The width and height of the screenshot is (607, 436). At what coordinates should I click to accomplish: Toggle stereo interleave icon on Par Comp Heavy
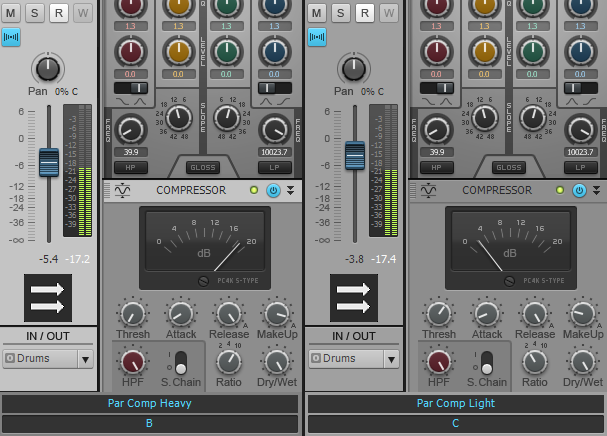point(11,37)
